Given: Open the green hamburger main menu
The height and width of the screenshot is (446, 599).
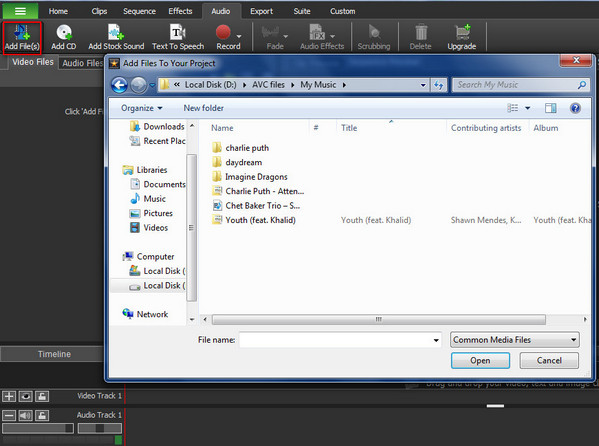Looking at the screenshot, I should pos(20,11).
